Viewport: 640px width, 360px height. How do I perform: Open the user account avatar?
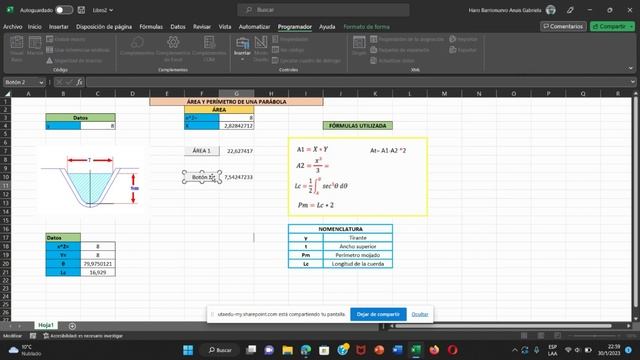(551, 10)
